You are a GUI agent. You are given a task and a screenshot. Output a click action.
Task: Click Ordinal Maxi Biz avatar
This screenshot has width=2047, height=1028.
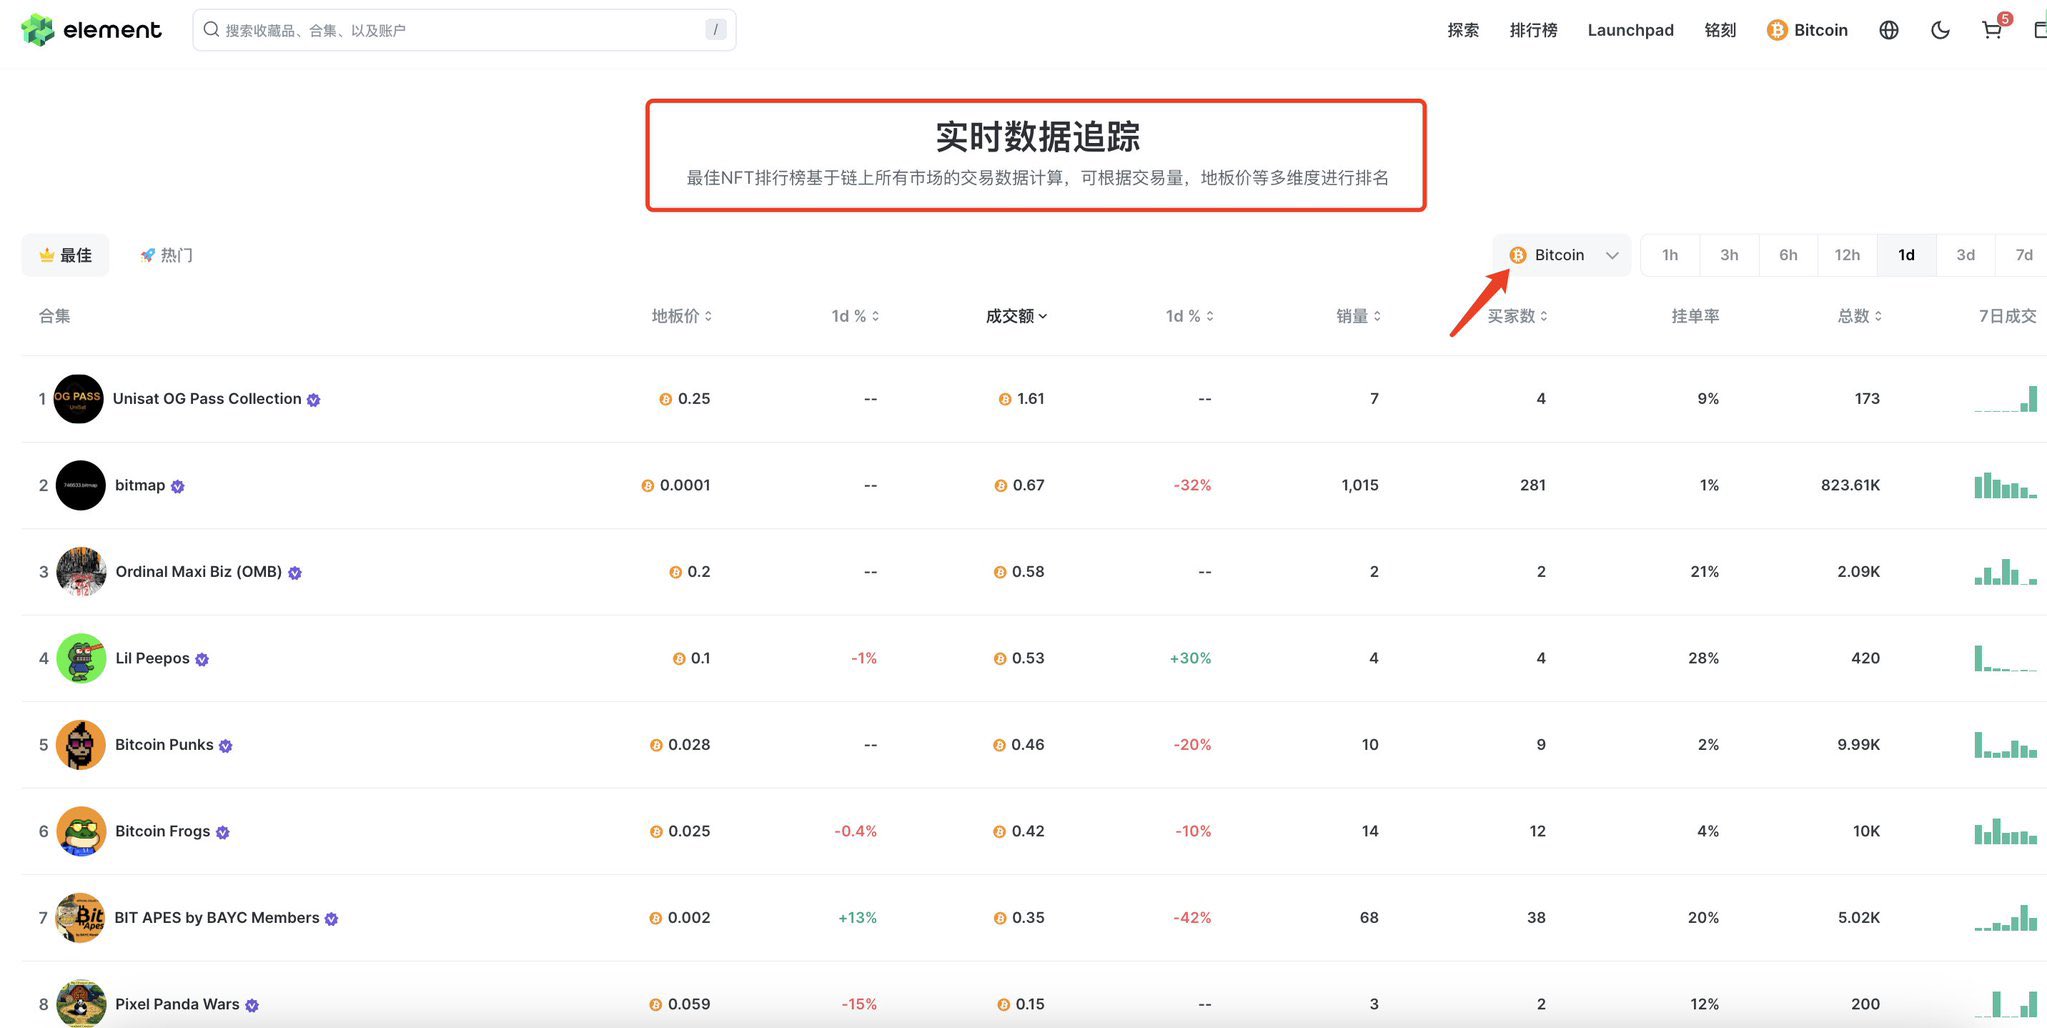click(x=81, y=572)
